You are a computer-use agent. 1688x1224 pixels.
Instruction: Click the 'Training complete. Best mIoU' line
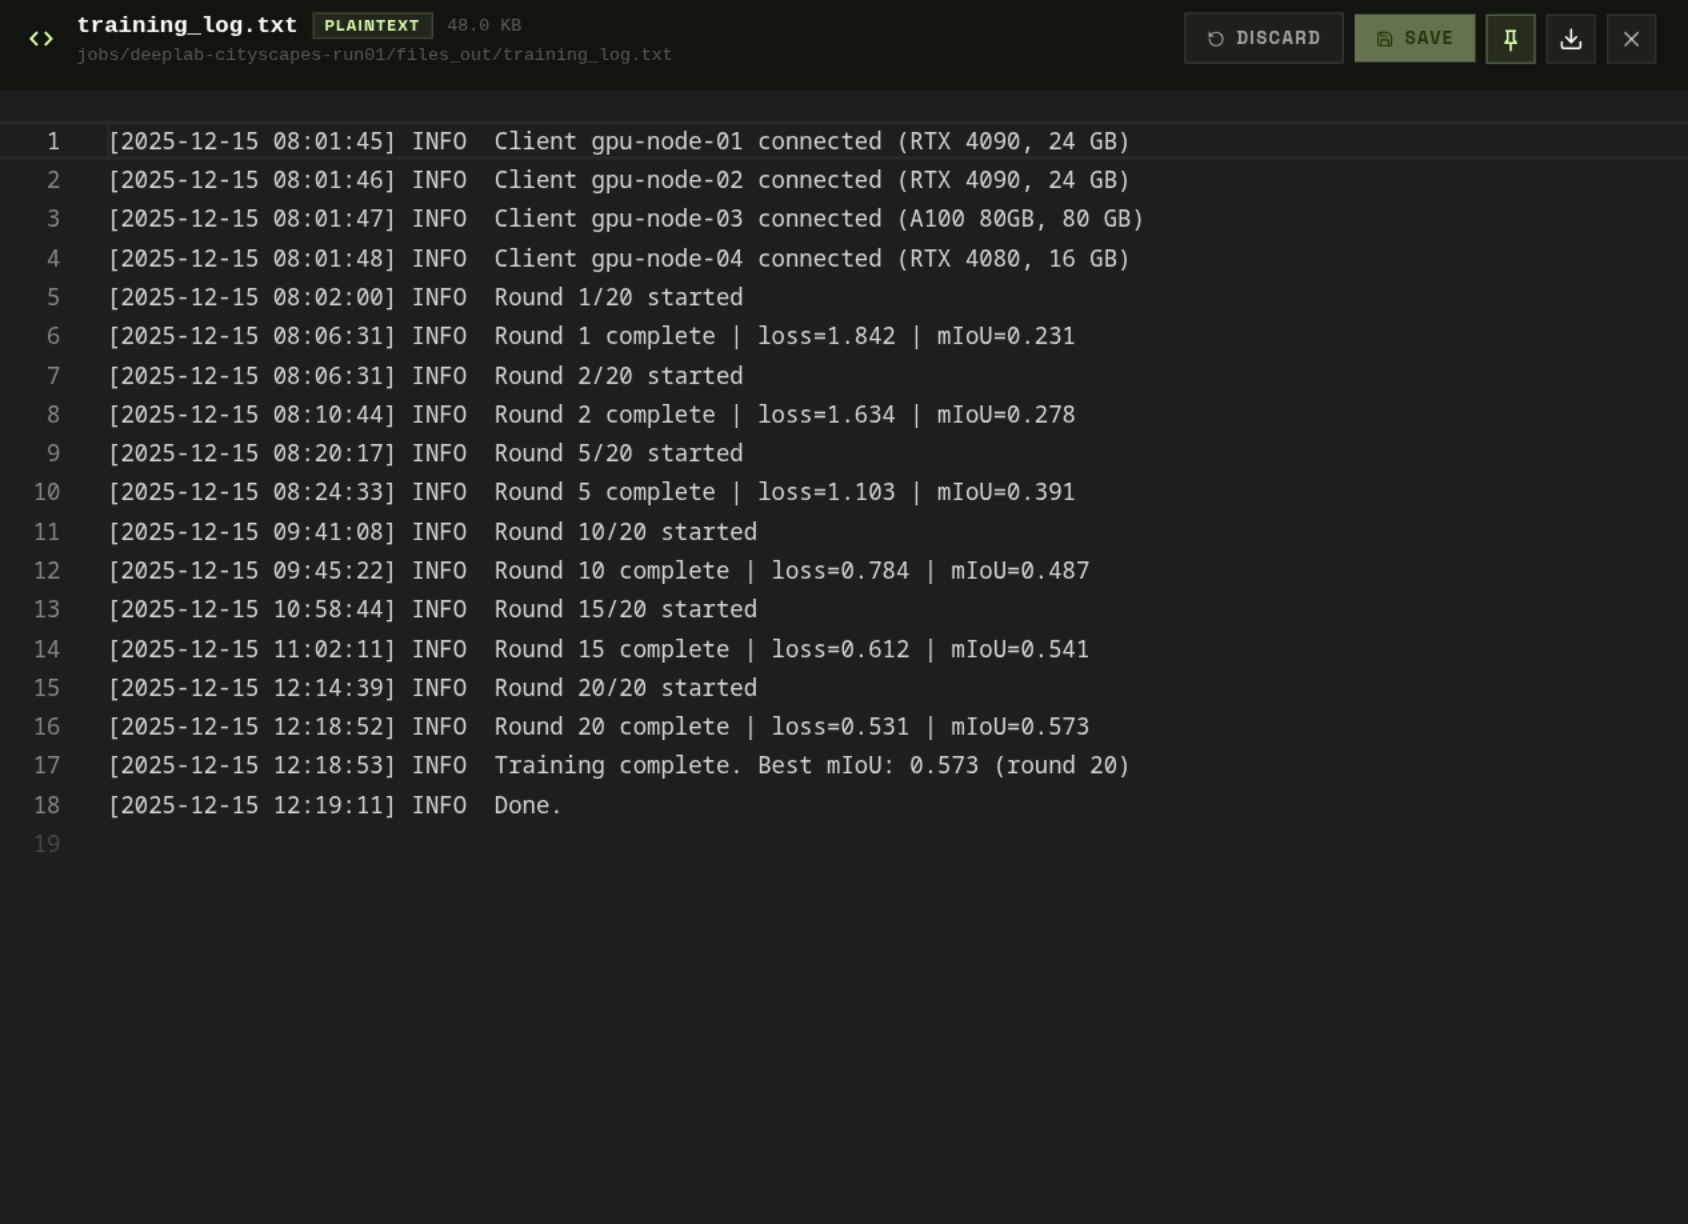pyautogui.click(x=619, y=765)
